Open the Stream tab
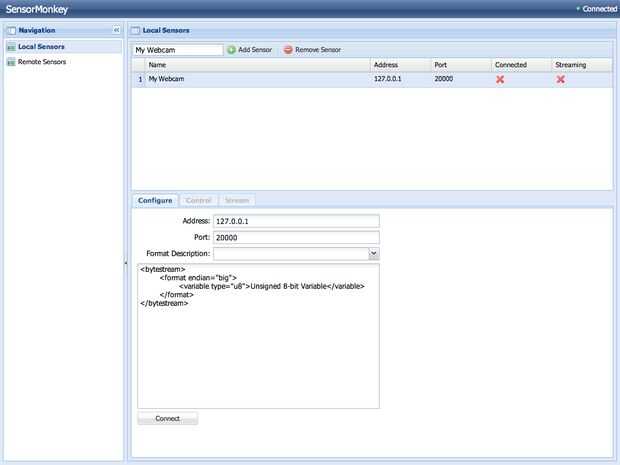This screenshot has width=620, height=465. click(237, 200)
